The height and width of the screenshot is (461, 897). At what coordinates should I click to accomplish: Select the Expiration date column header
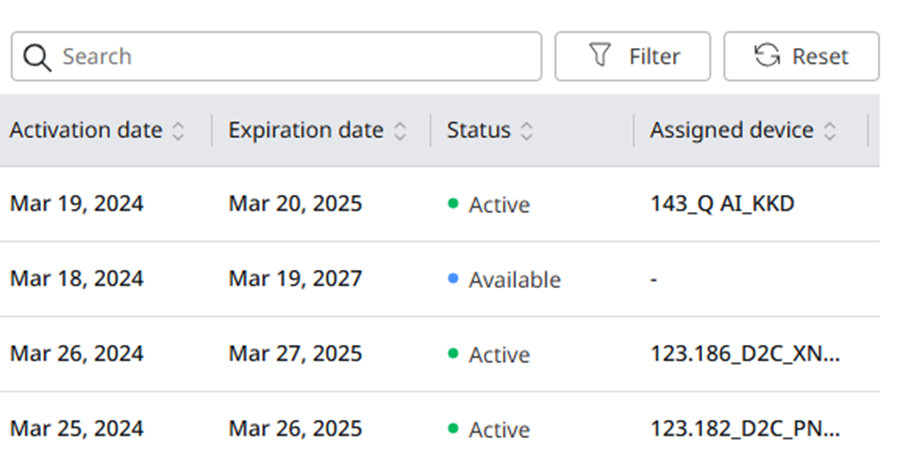(306, 130)
